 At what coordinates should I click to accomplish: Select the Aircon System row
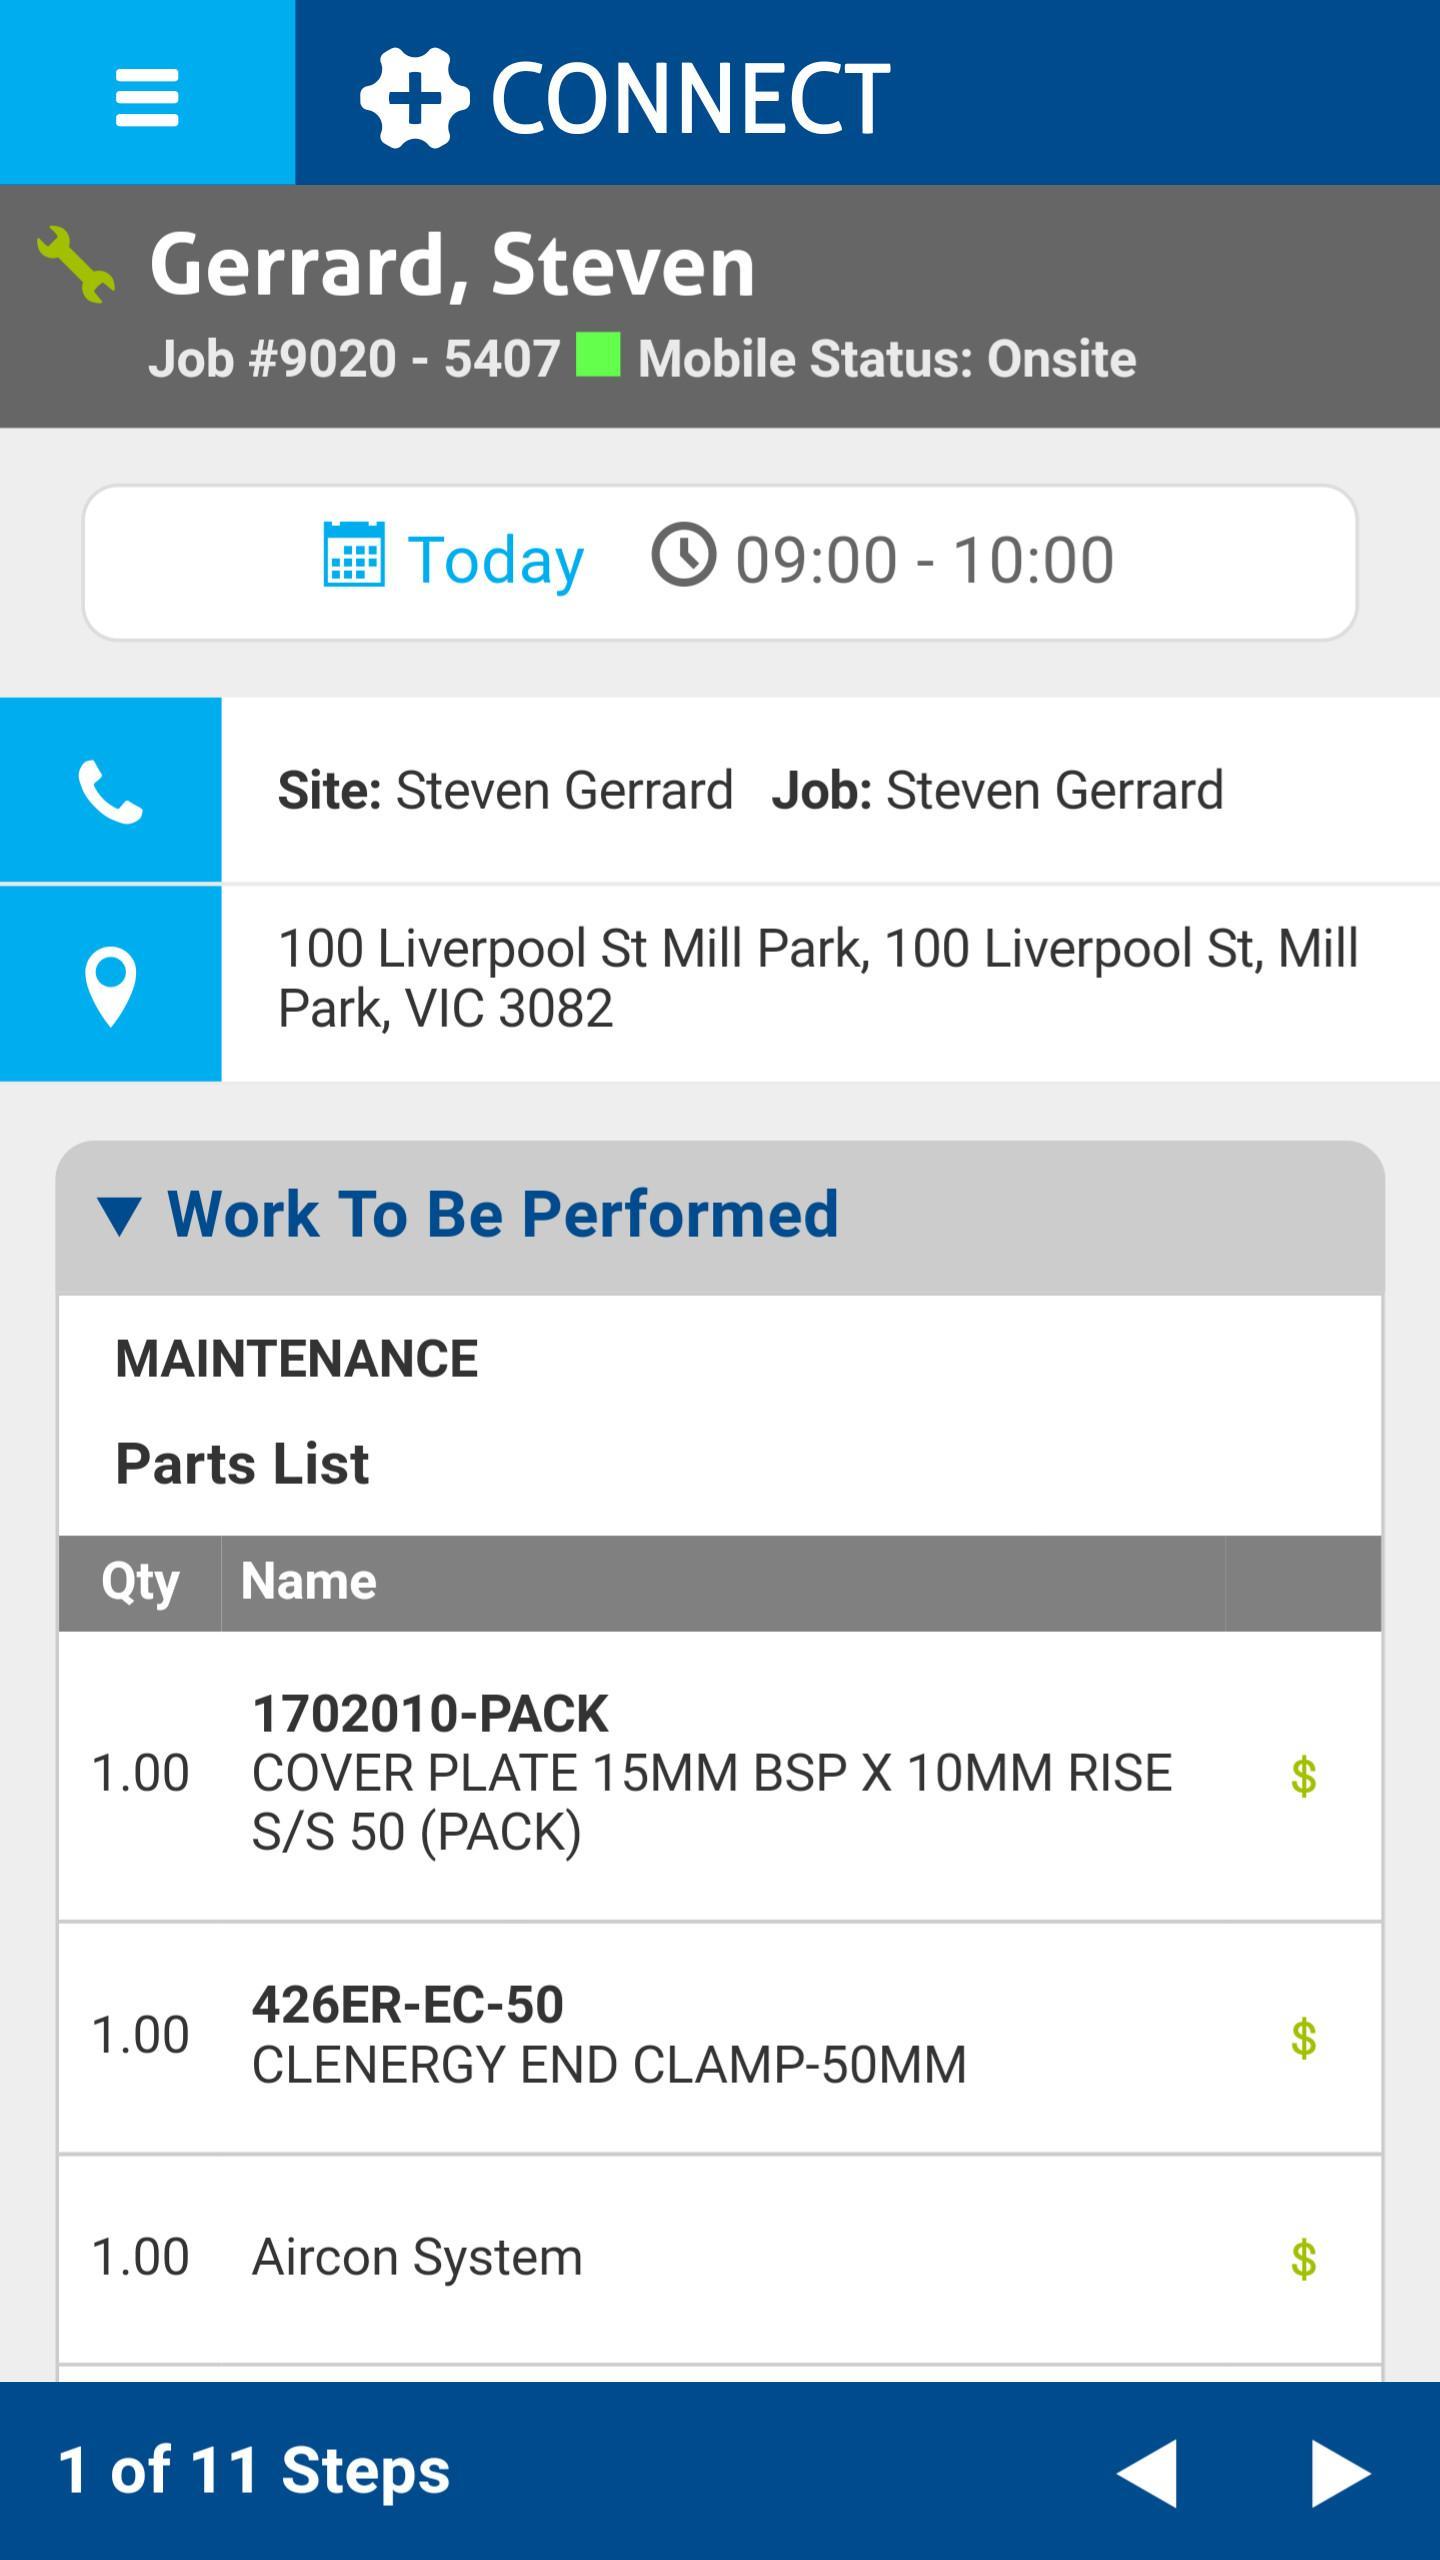[x=640, y=2258]
